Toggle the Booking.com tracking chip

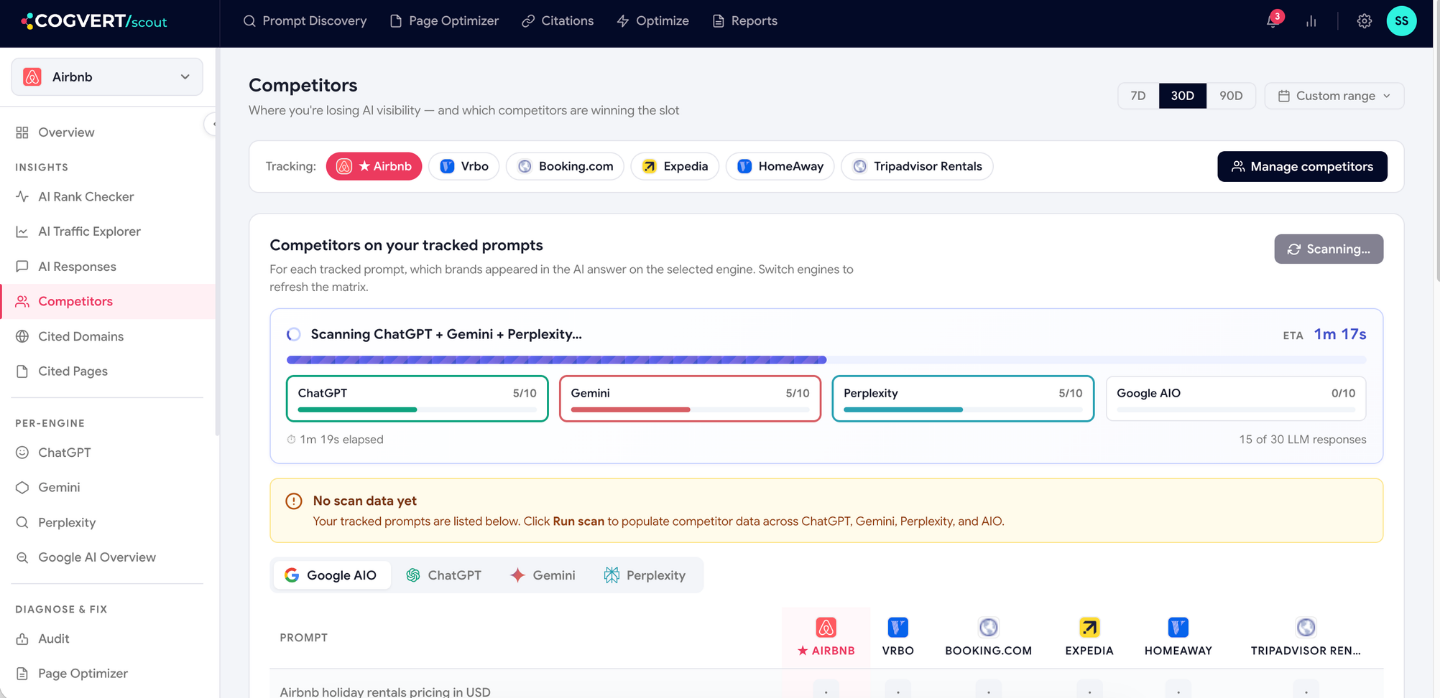tap(565, 166)
